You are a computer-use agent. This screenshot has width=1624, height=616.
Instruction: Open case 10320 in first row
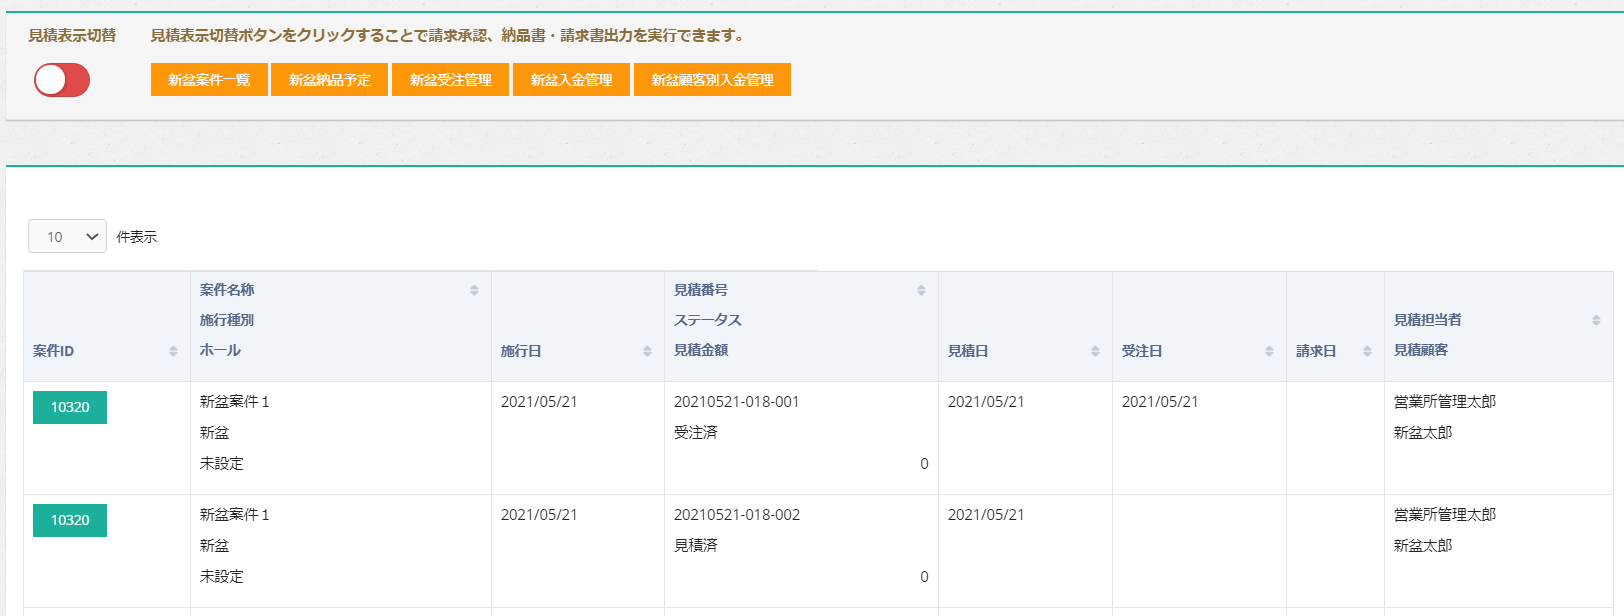click(x=70, y=407)
